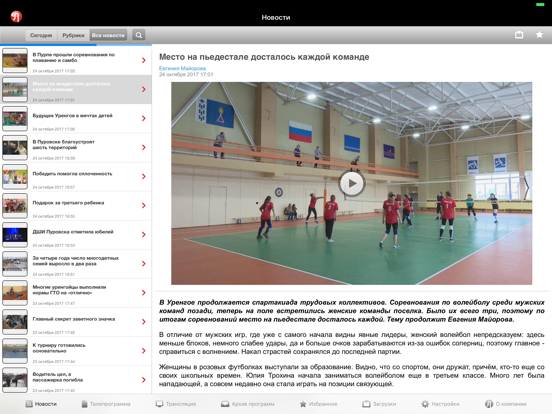Viewport: 552px width, 414px height.
Task: Expand arrow for Водитель цел, а пассажирка погибла
Action: [x=144, y=380]
